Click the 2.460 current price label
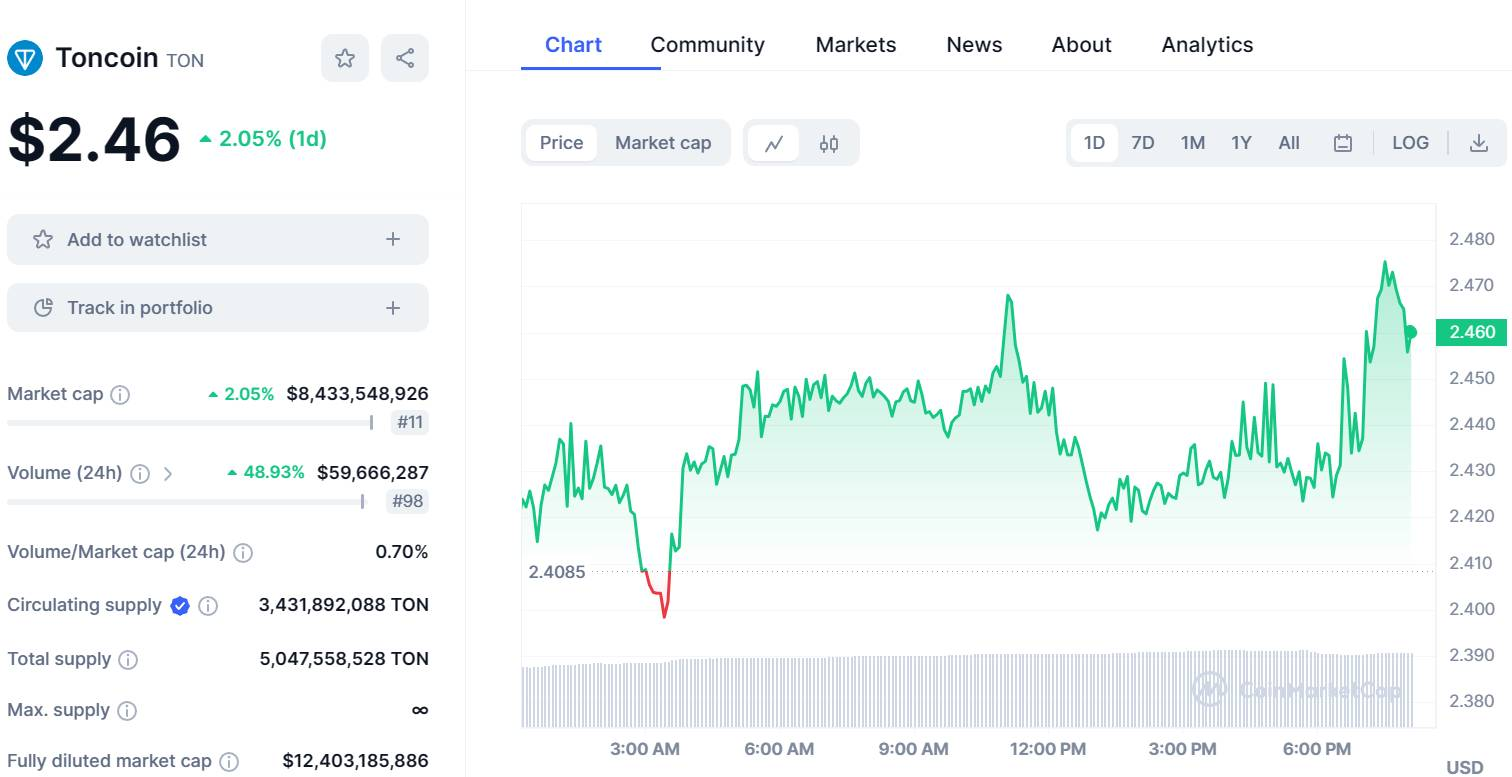This screenshot has width=1512, height=777. pos(1471,332)
